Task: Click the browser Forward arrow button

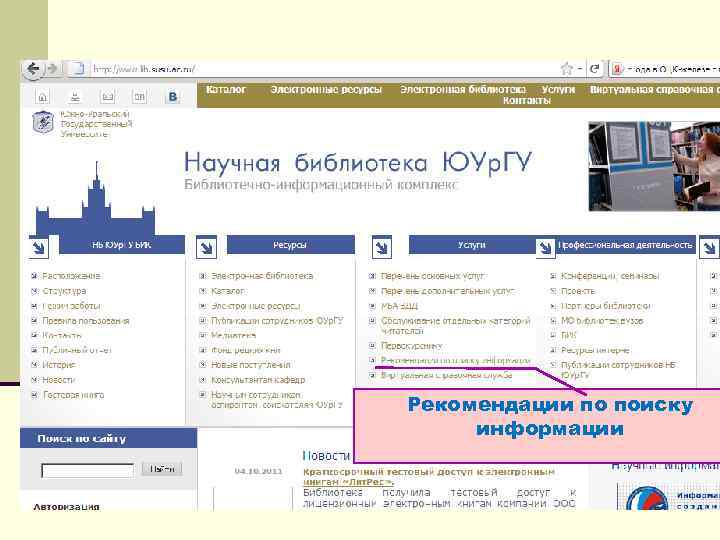Action: click(53, 69)
